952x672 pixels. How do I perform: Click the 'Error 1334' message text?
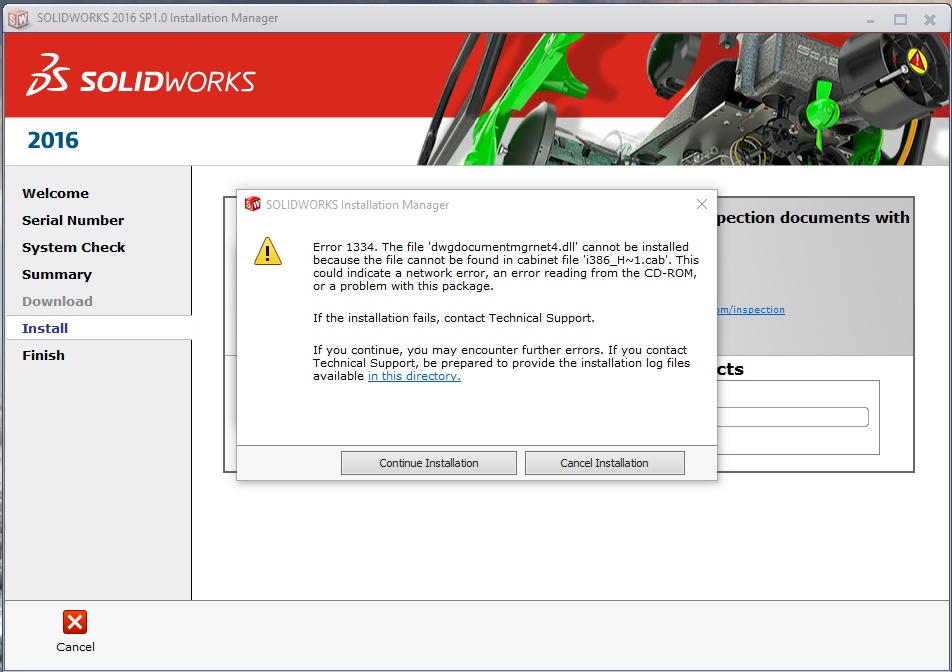(506, 266)
